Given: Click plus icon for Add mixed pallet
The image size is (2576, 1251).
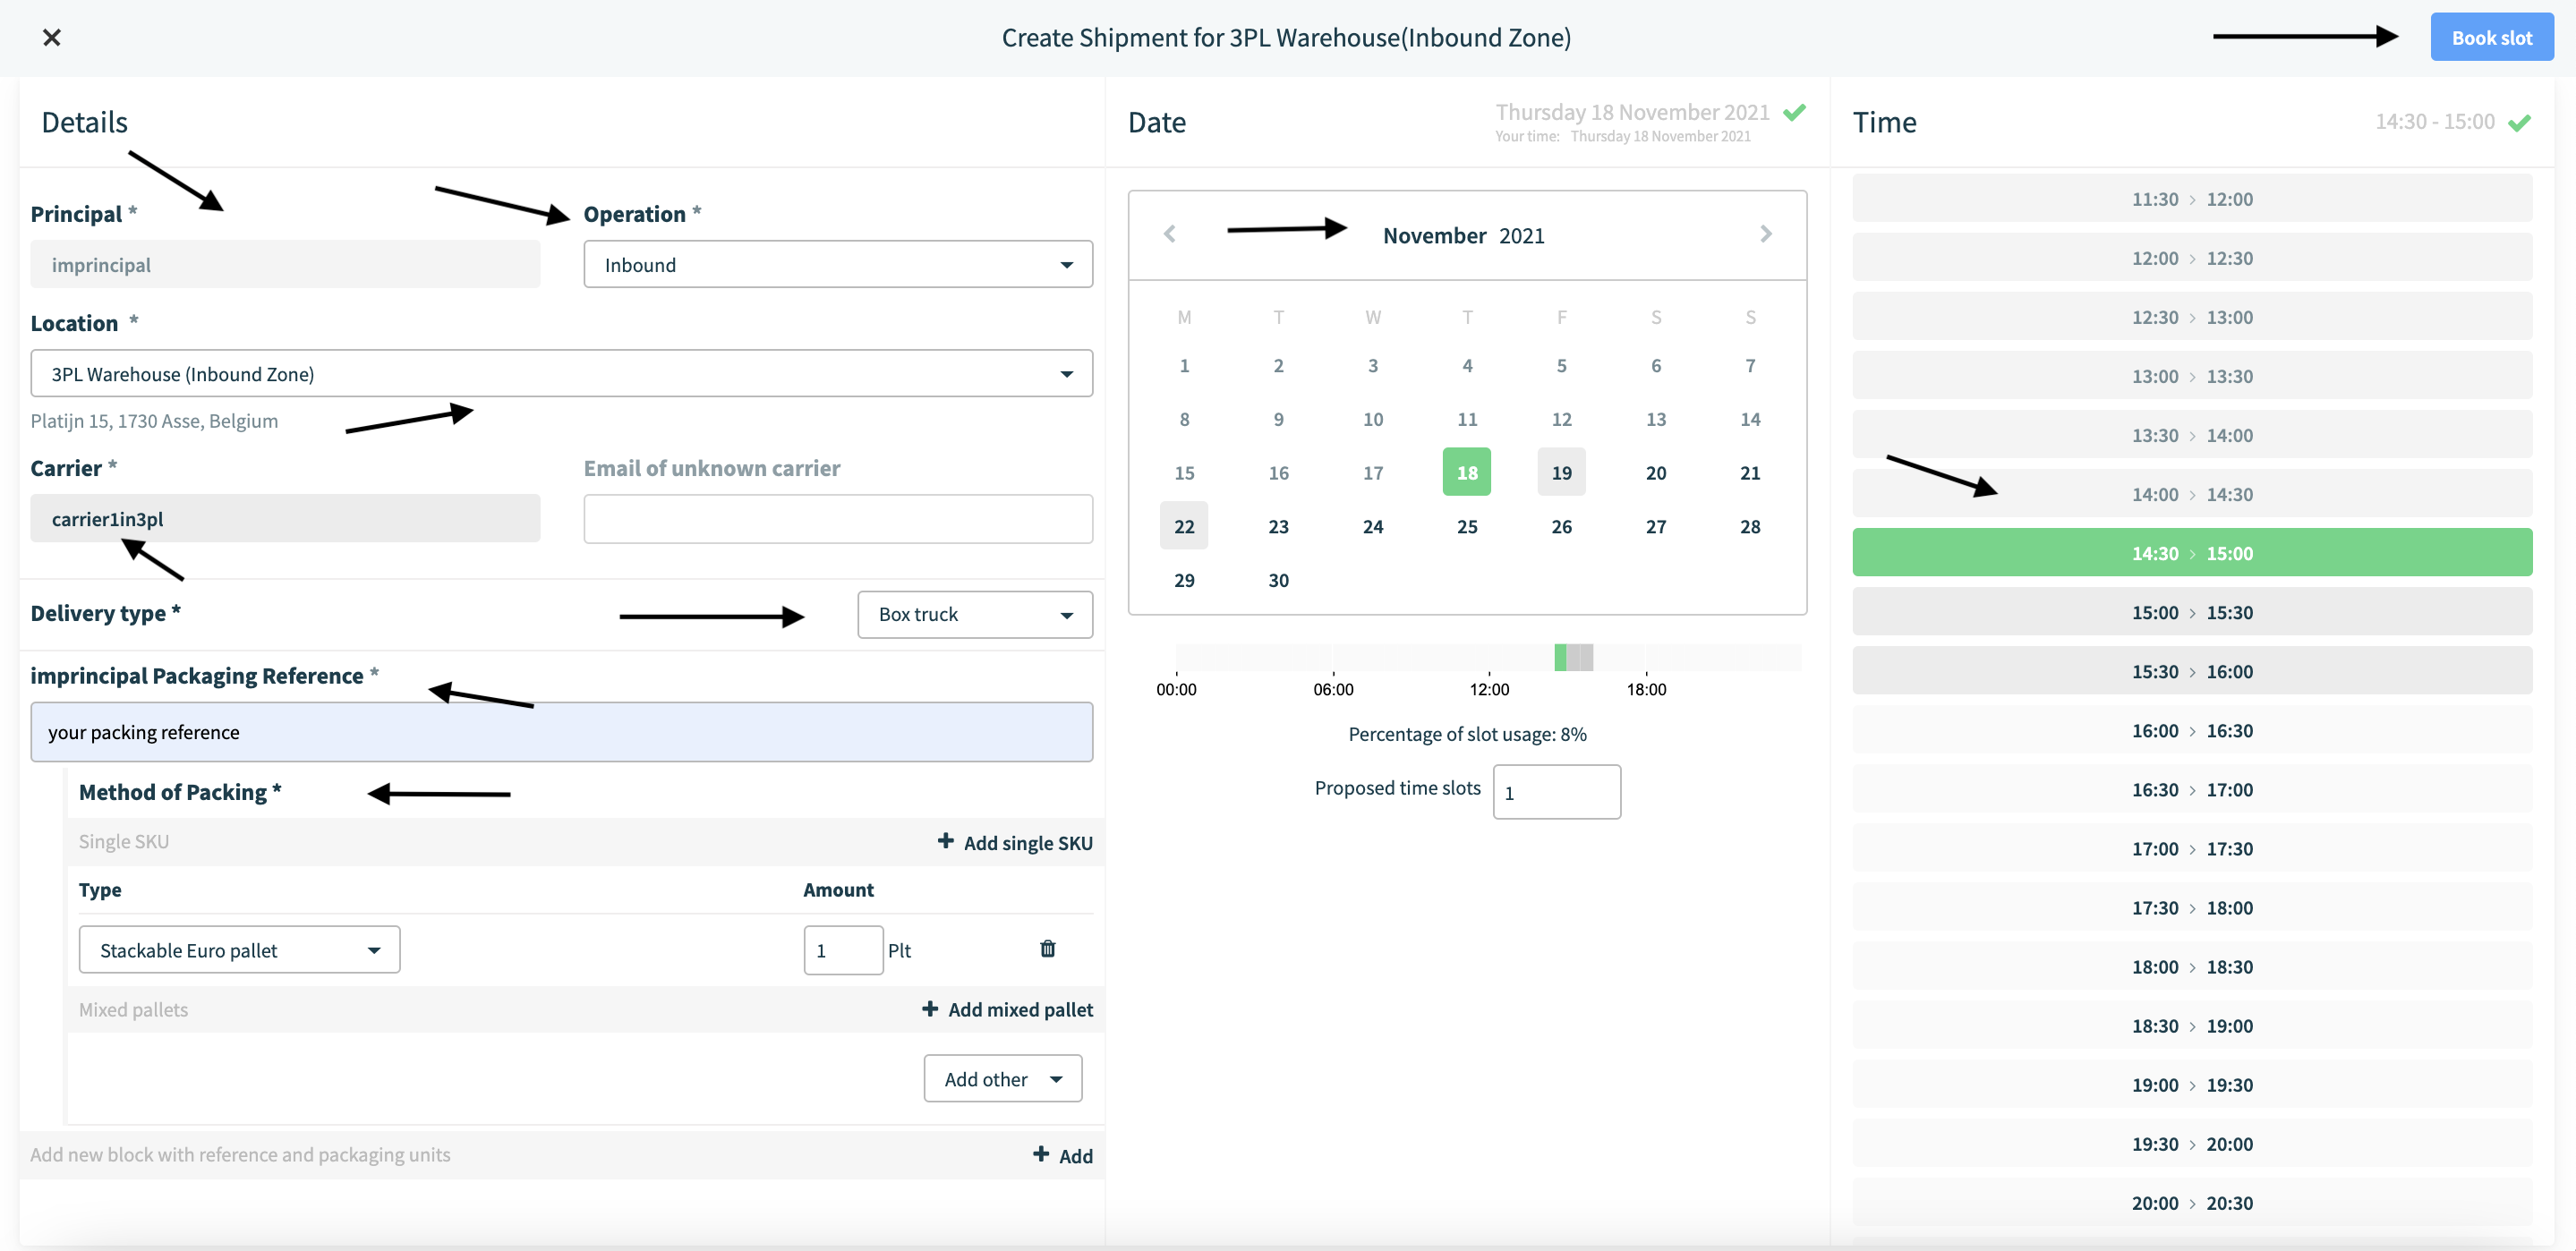Looking at the screenshot, I should pyautogui.click(x=930, y=1008).
